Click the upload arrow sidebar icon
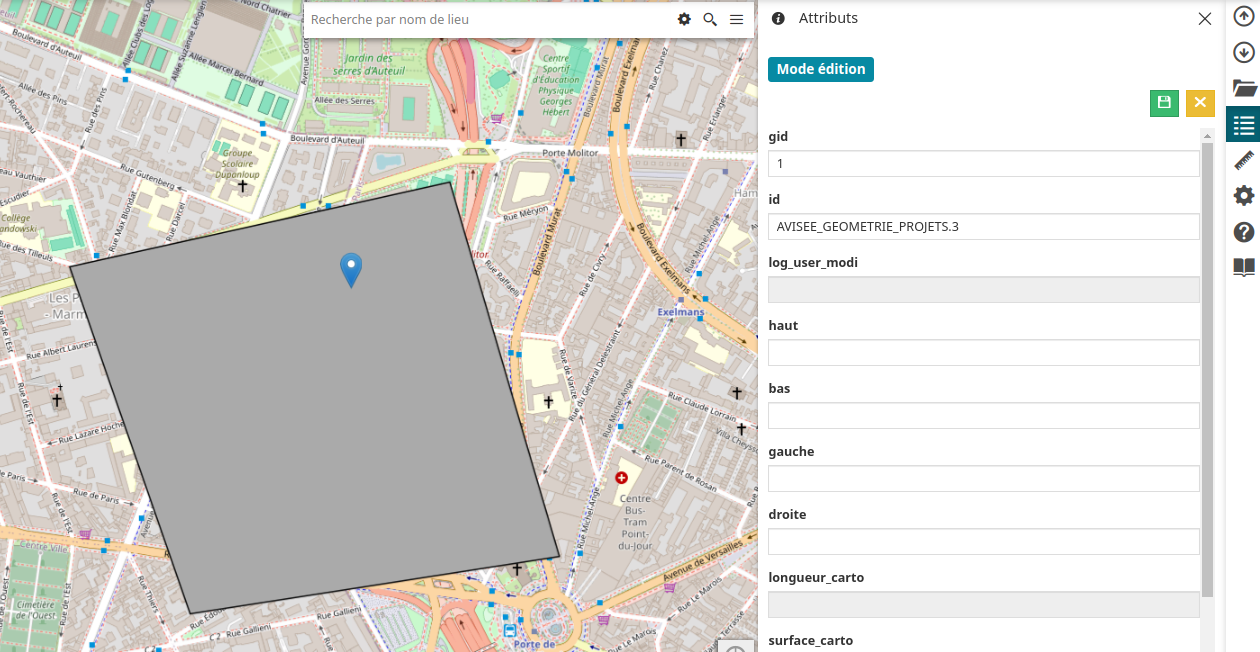Screen dimensions: 1260x652 [1243, 17]
